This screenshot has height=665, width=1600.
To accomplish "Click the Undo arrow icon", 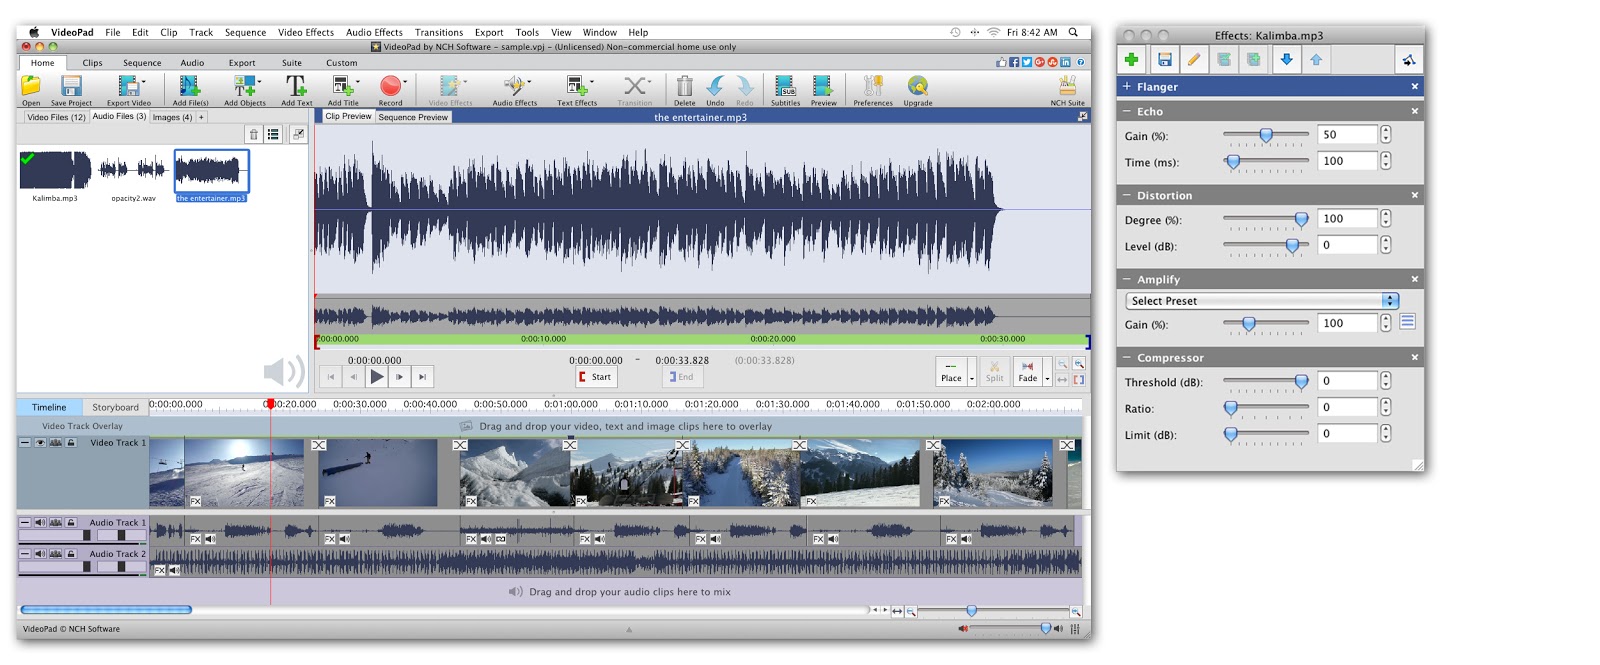I will [715, 86].
